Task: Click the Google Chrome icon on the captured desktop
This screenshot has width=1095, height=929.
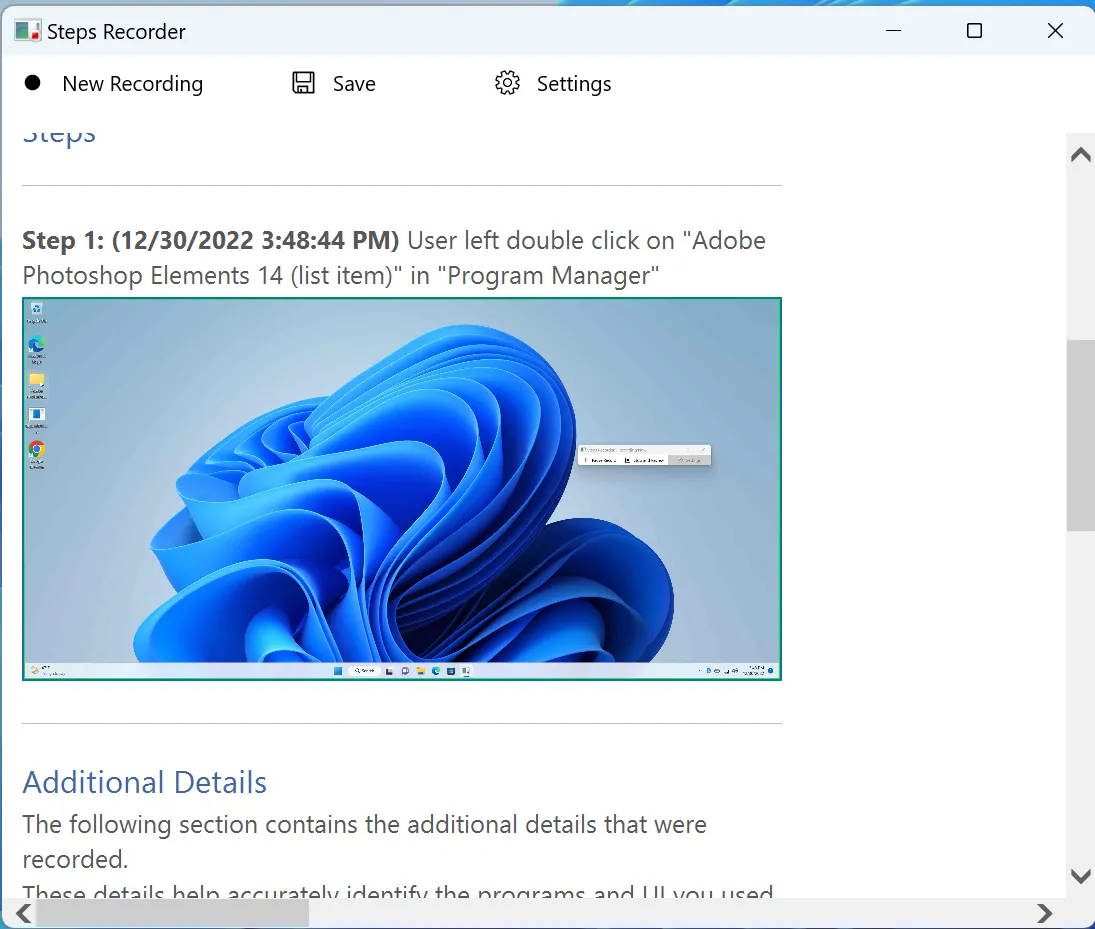Action: (x=36, y=450)
